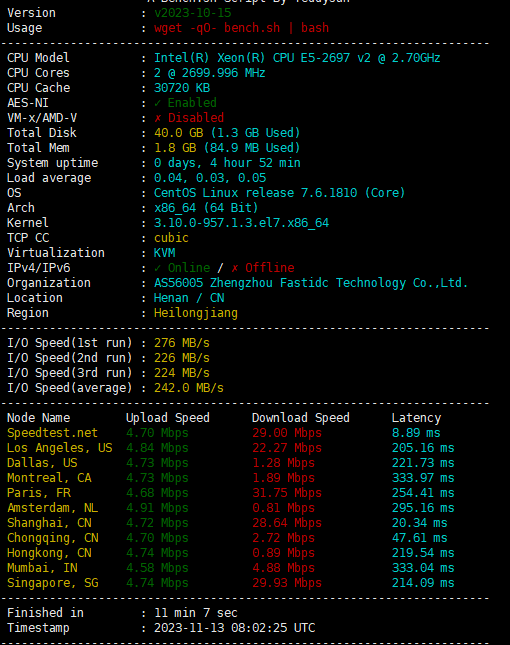Click the AES-NI Enabled status
The image size is (510, 645).
point(185,103)
